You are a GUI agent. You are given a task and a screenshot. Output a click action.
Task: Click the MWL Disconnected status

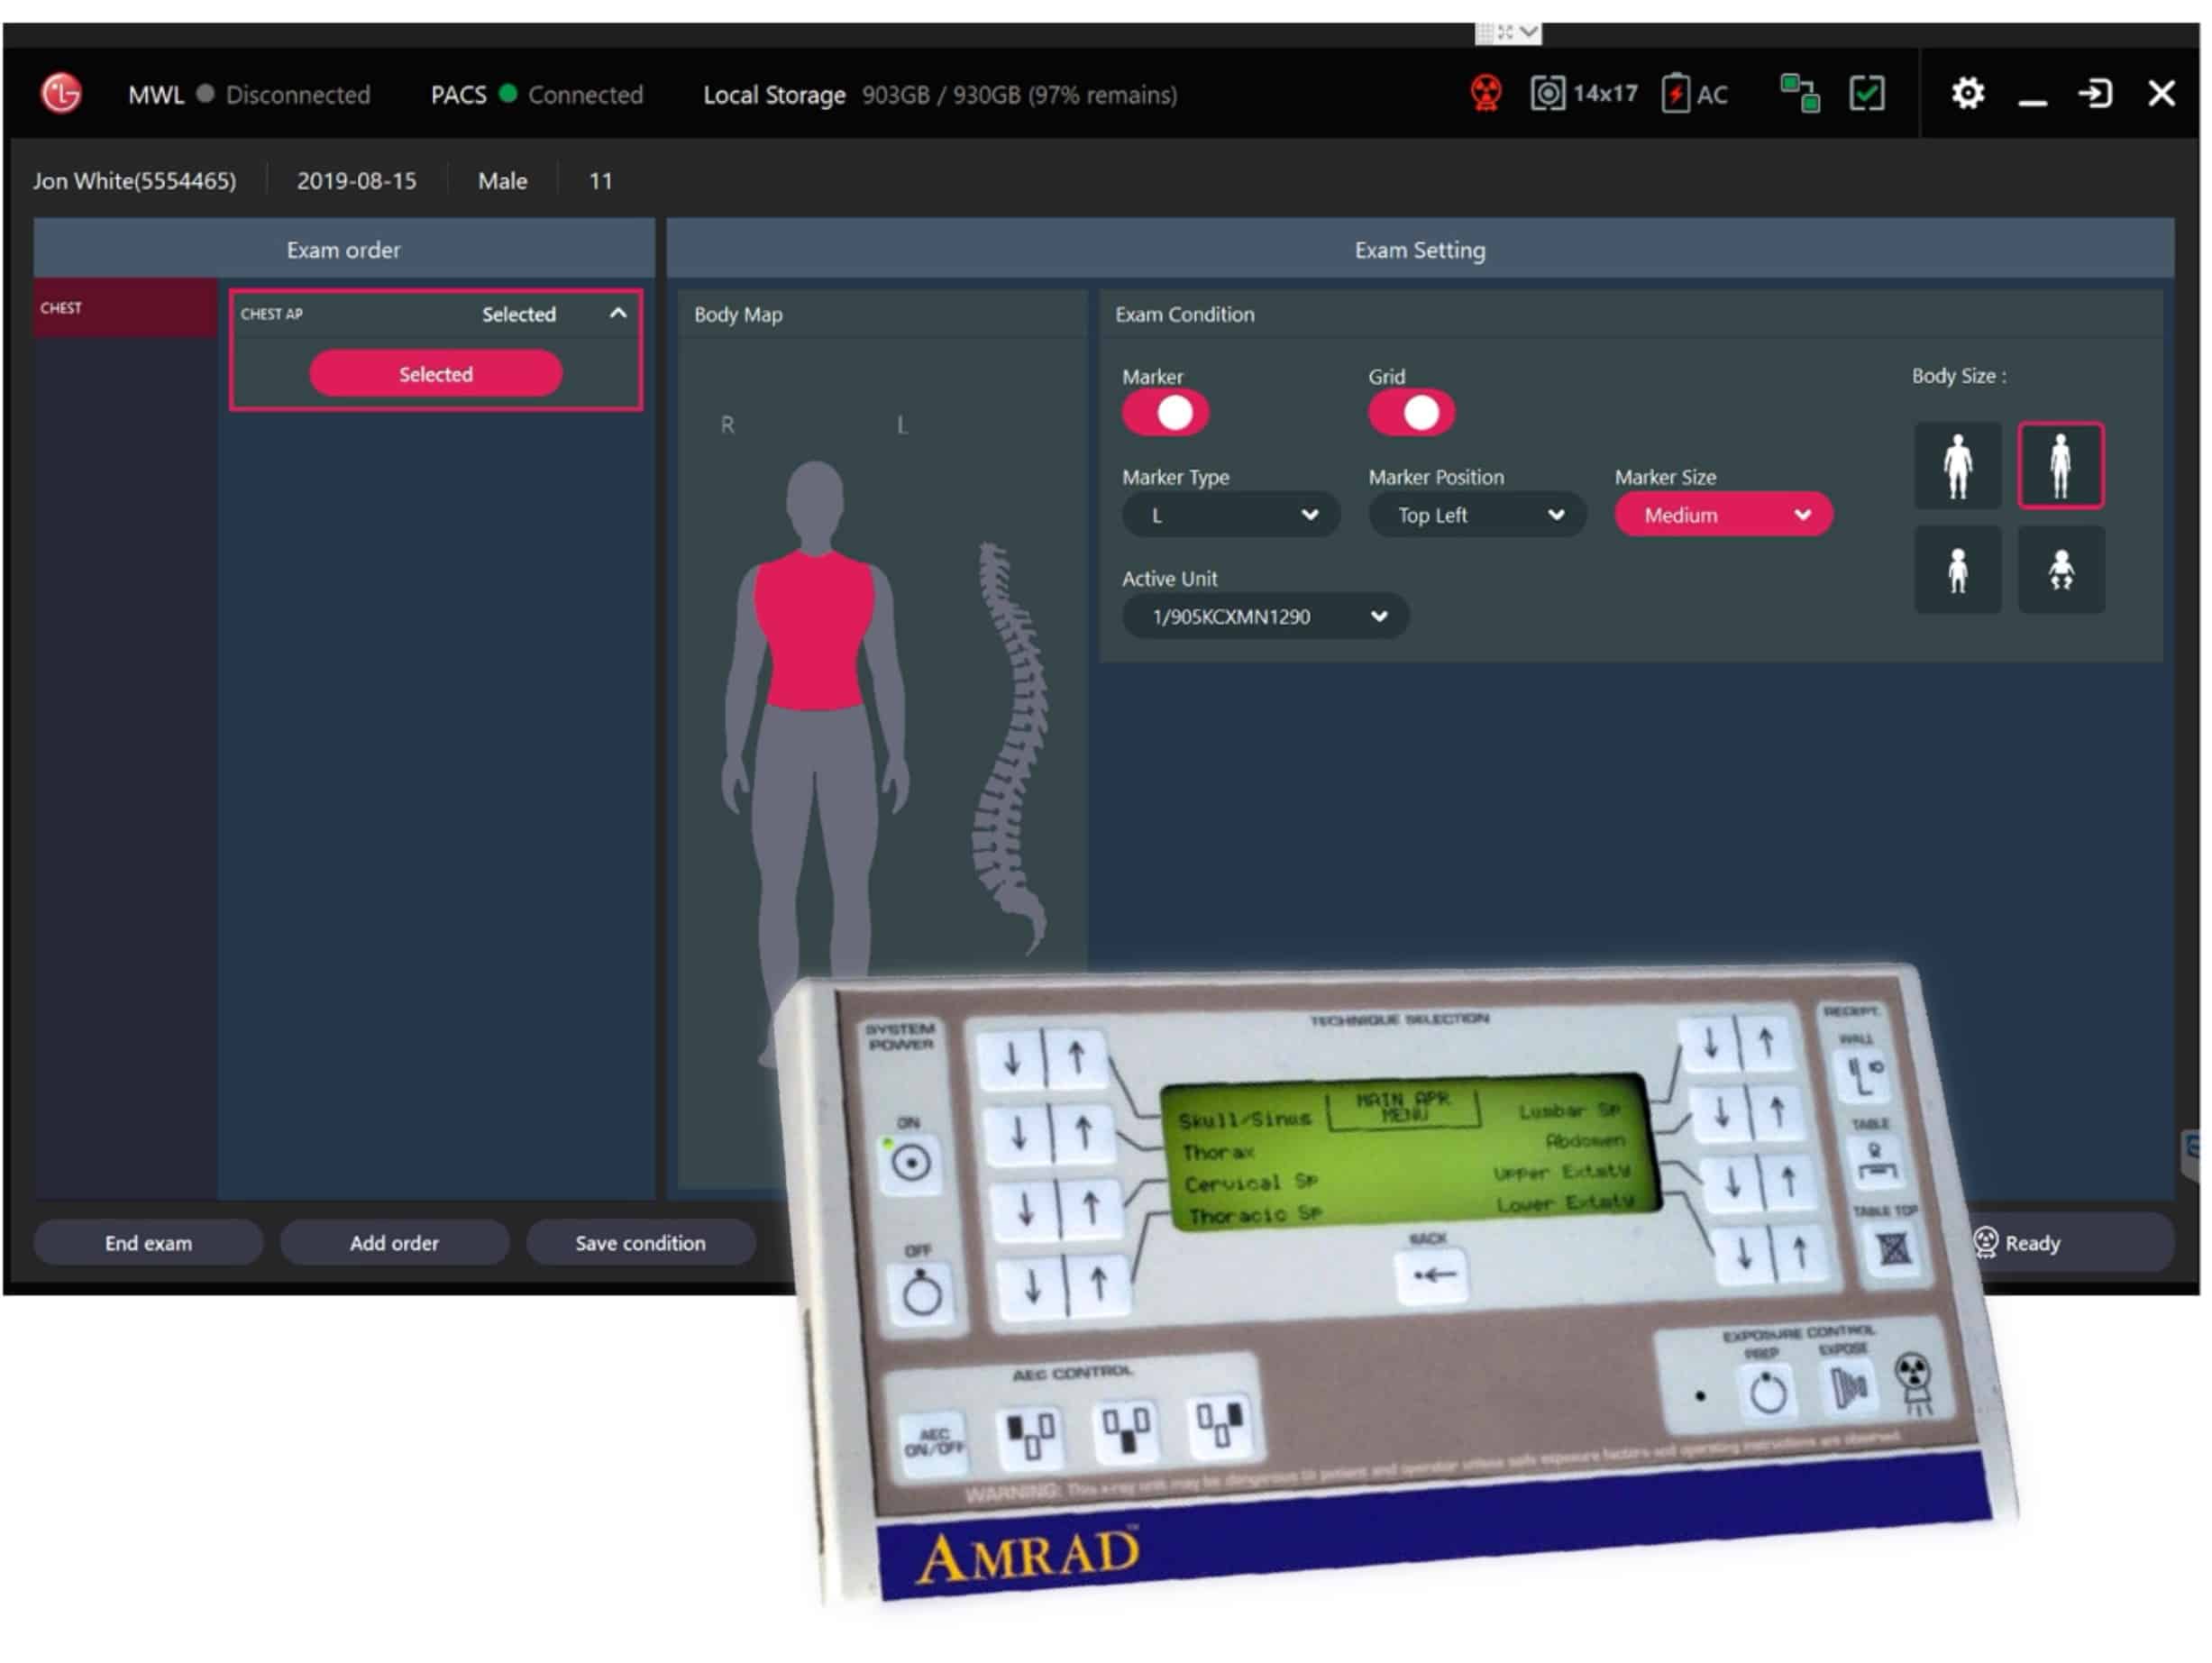(249, 95)
